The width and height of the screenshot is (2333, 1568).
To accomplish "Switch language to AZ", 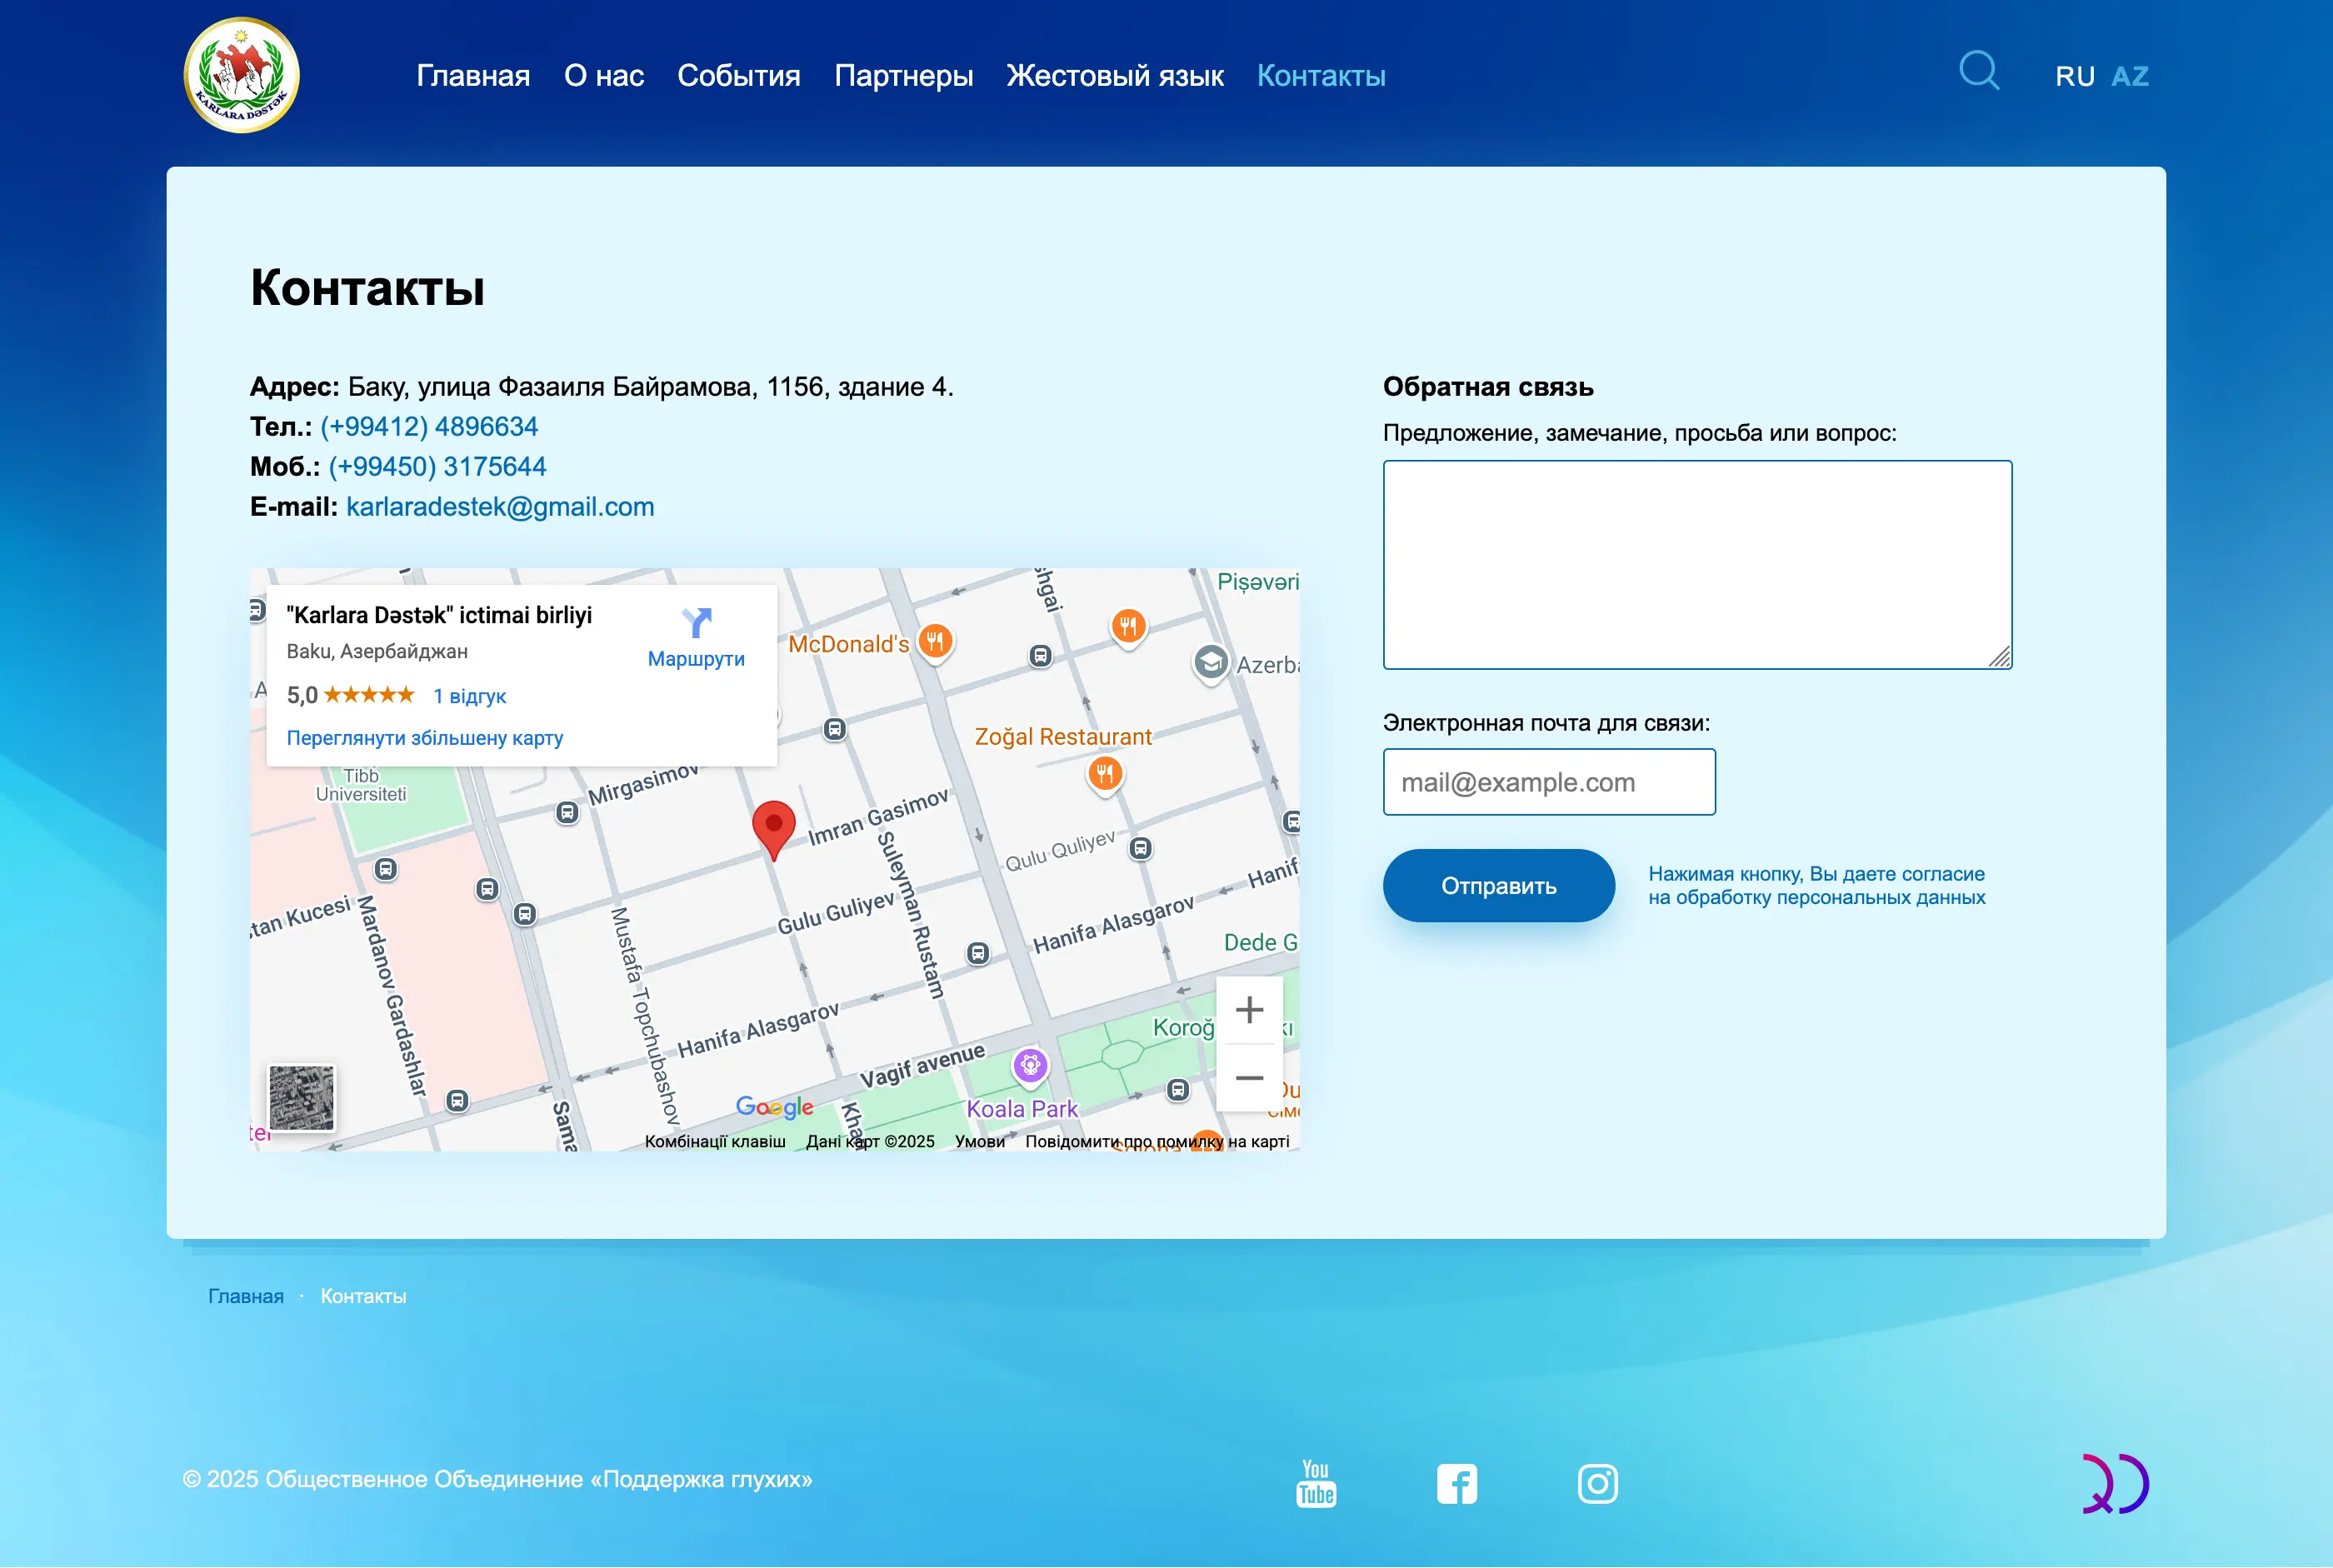I will coord(2130,76).
